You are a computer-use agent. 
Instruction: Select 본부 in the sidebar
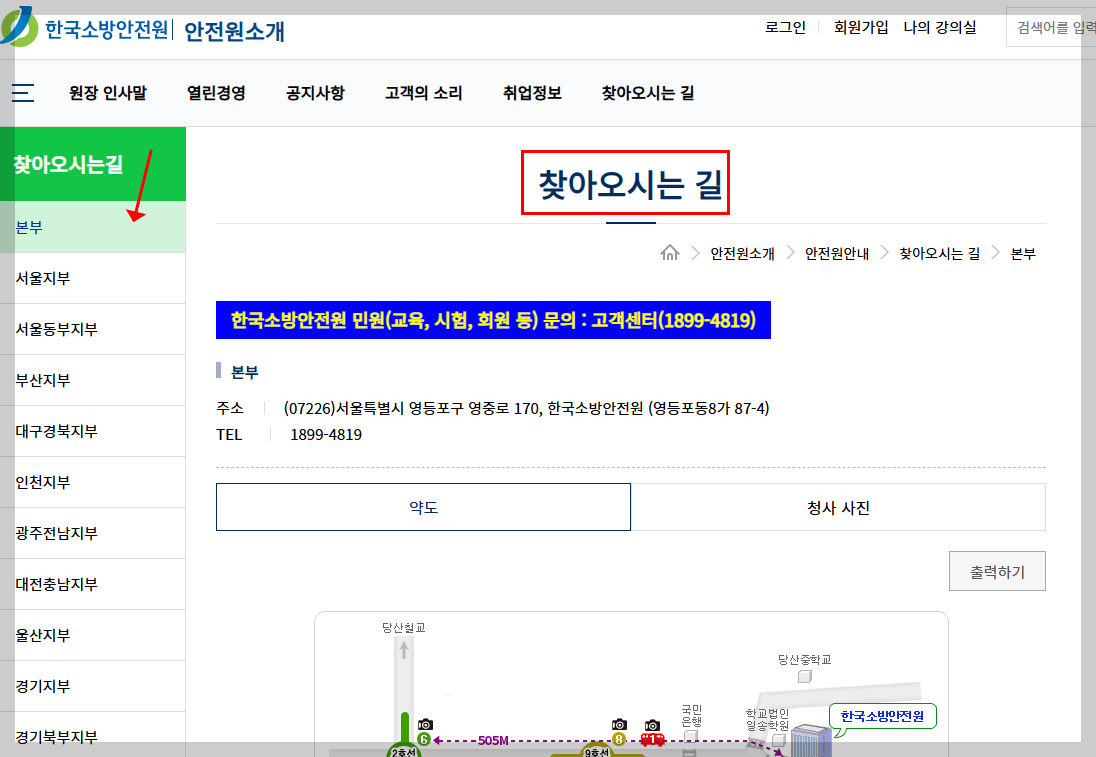92,227
